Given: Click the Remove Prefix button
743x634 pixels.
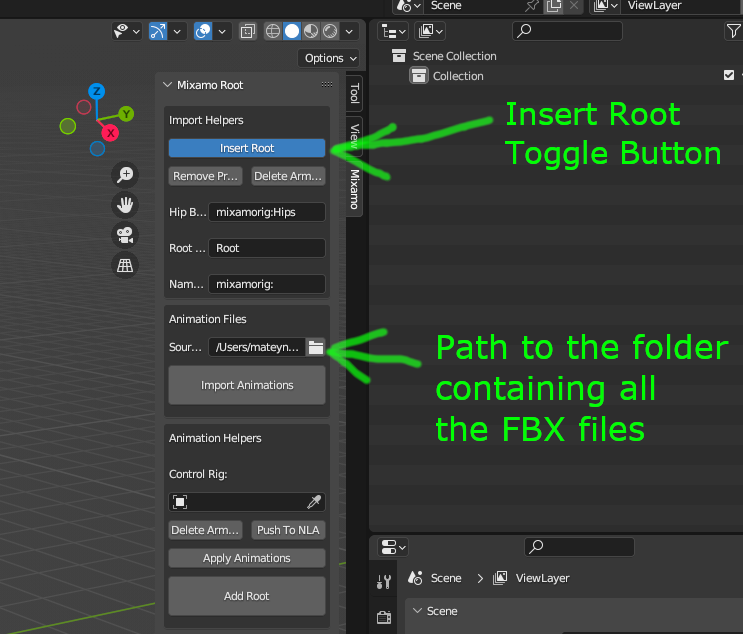Looking at the screenshot, I should [x=205, y=176].
